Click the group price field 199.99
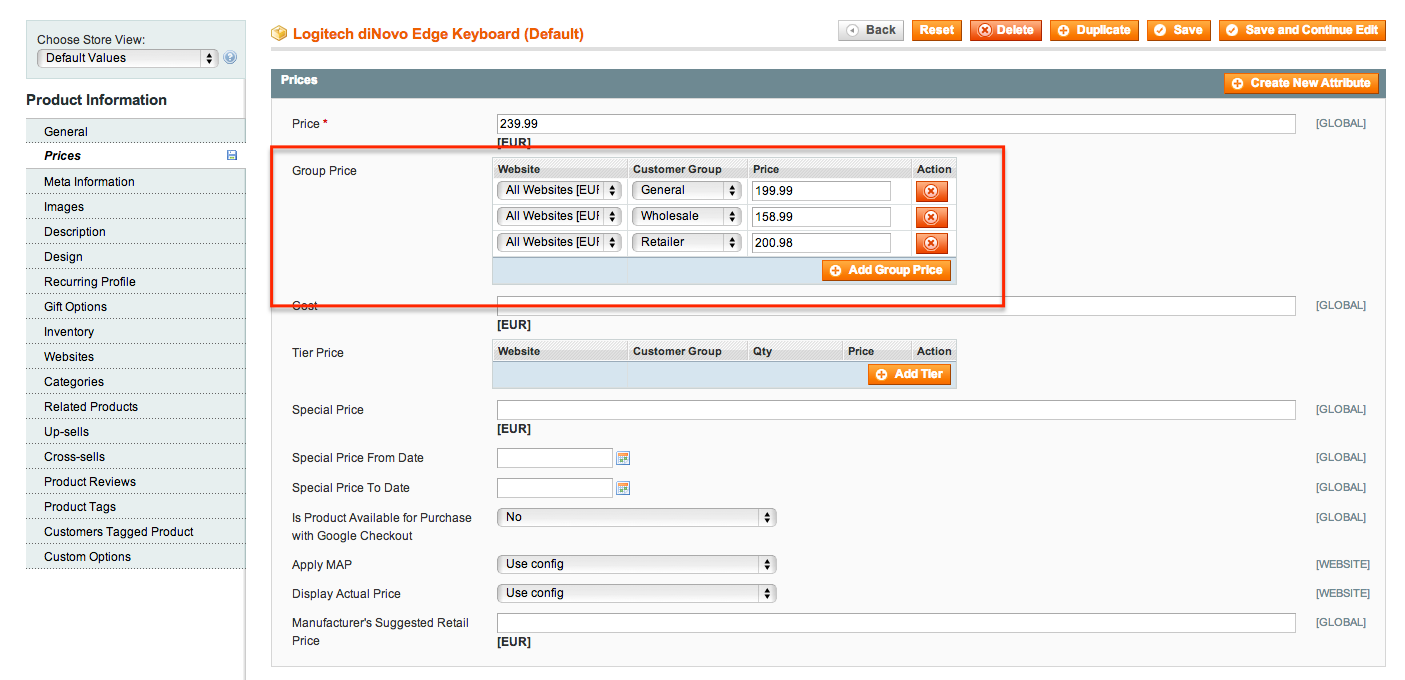Image resolution: width=1405 pixels, height=680 pixels. coord(821,191)
